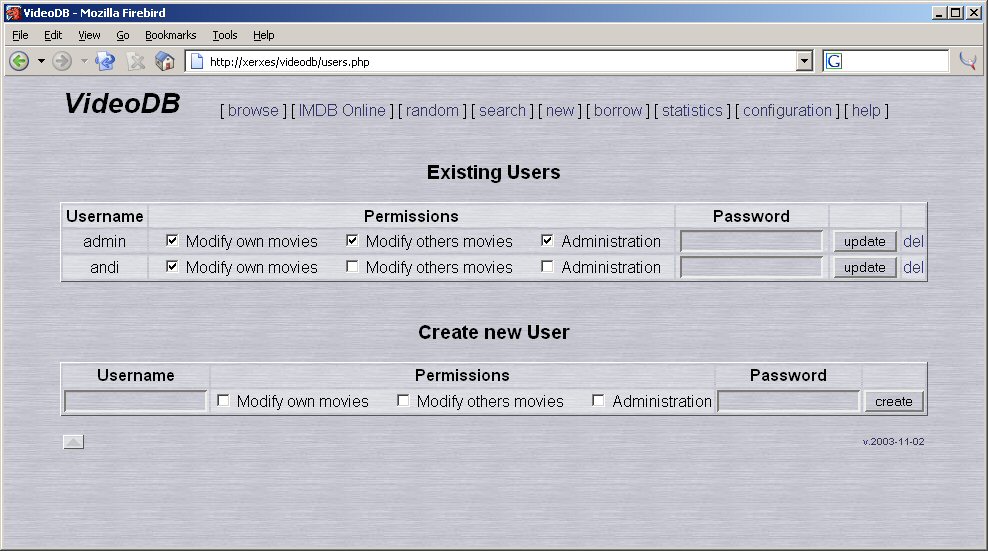Enable andi's Modify others movies
The width and height of the screenshot is (988, 551).
click(x=352, y=266)
